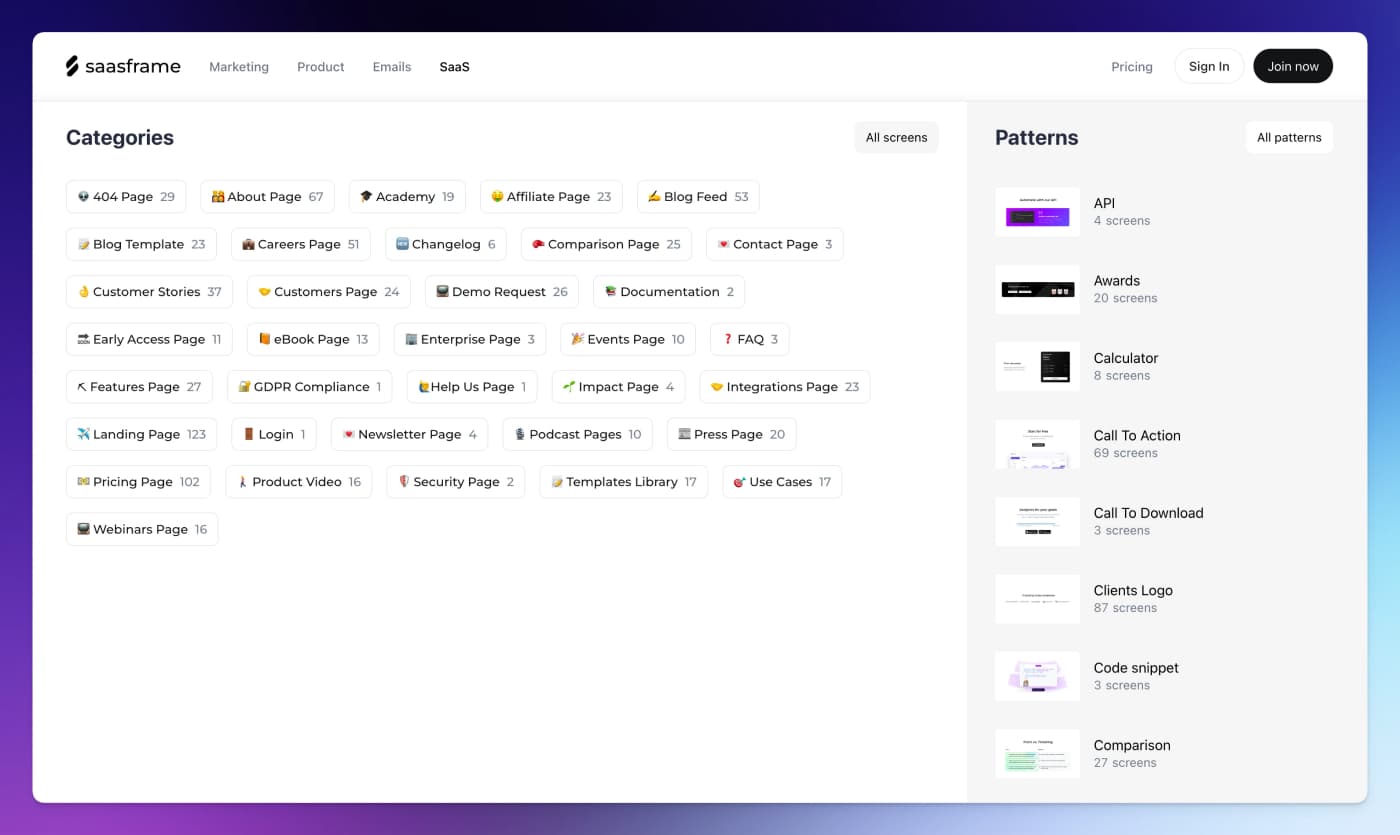Click the question mark icon on FAQ
Image resolution: width=1400 pixels, height=835 pixels.
pyautogui.click(x=727, y=340)
